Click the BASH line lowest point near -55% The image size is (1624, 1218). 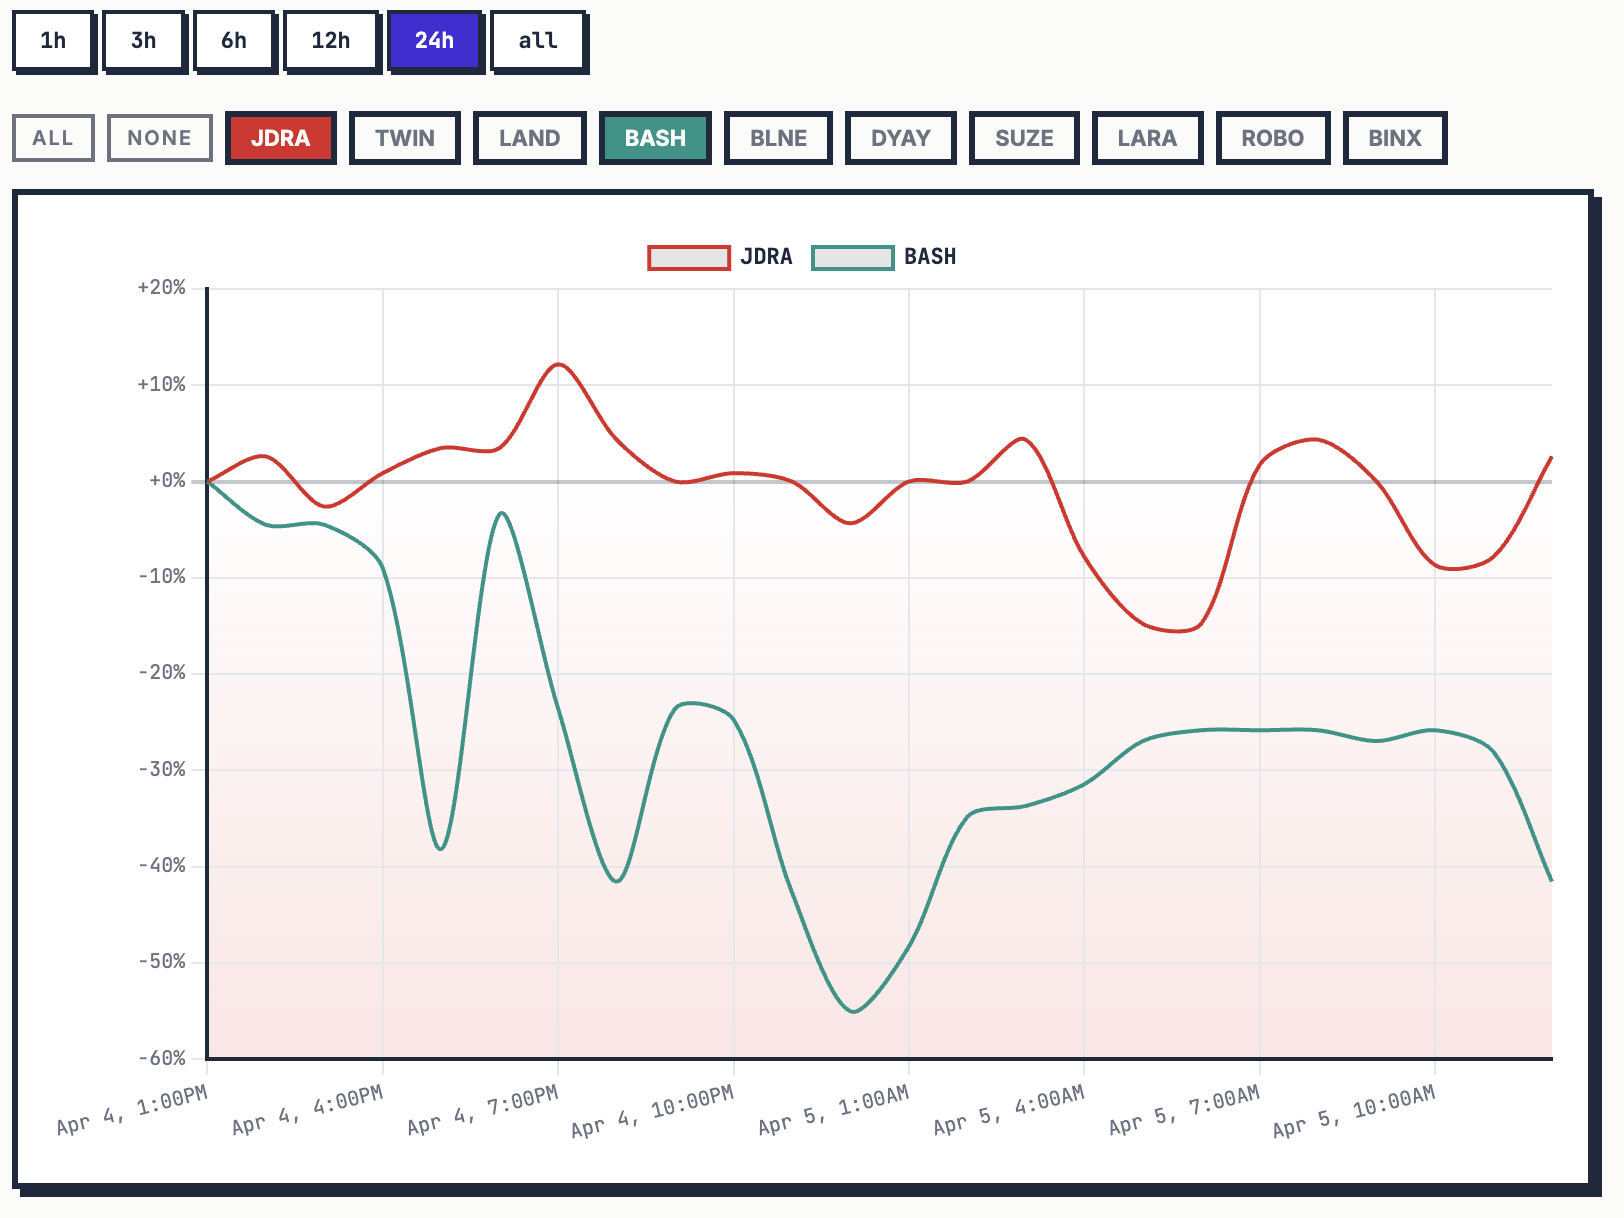pos(853,1011)
